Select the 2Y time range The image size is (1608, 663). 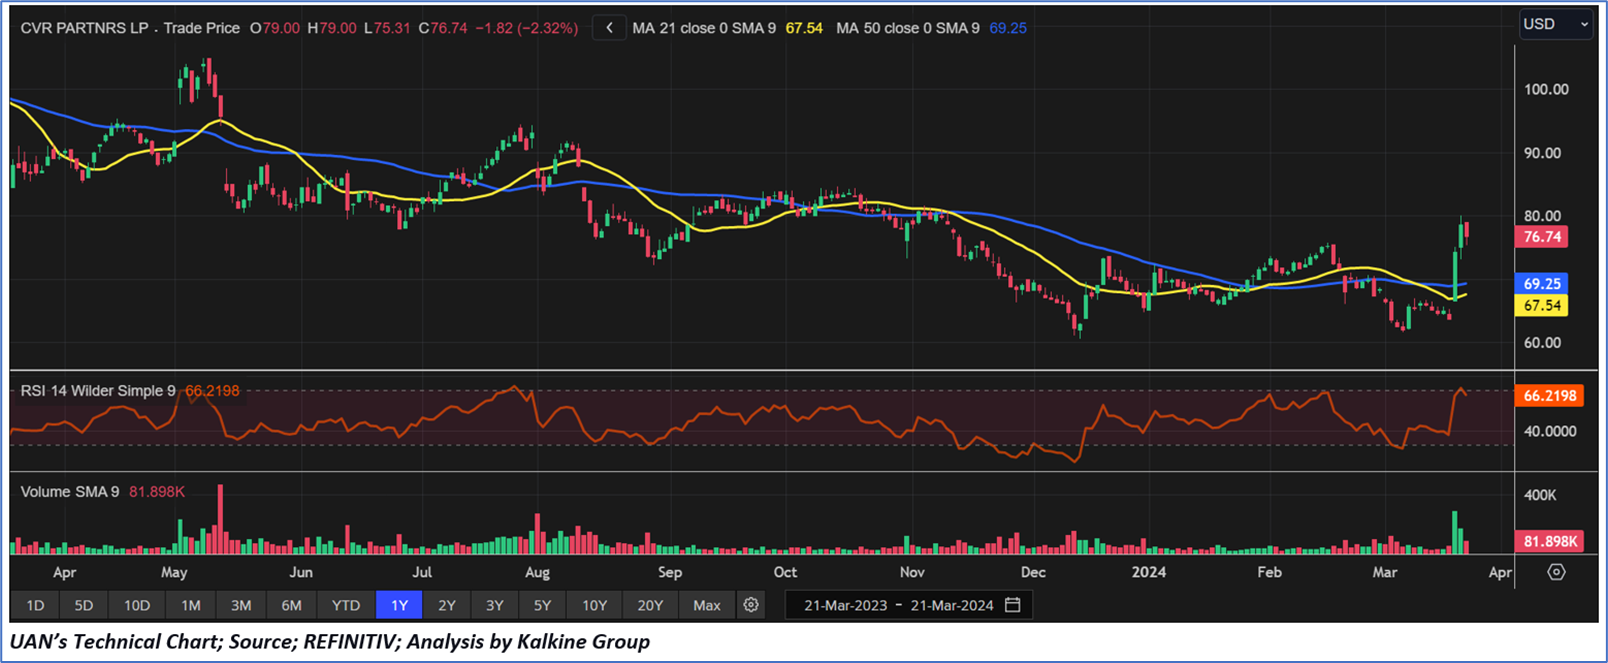447,605
